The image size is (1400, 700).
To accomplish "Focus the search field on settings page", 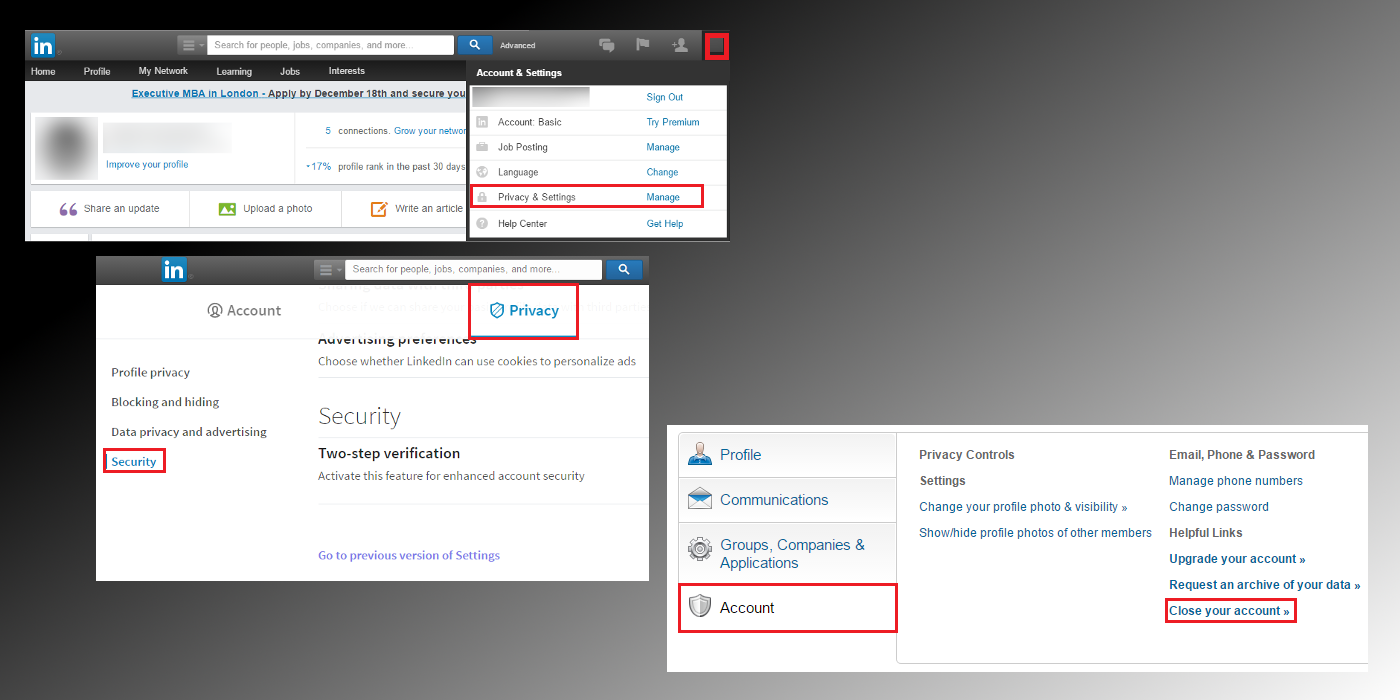I will click(x=474, y=269).
